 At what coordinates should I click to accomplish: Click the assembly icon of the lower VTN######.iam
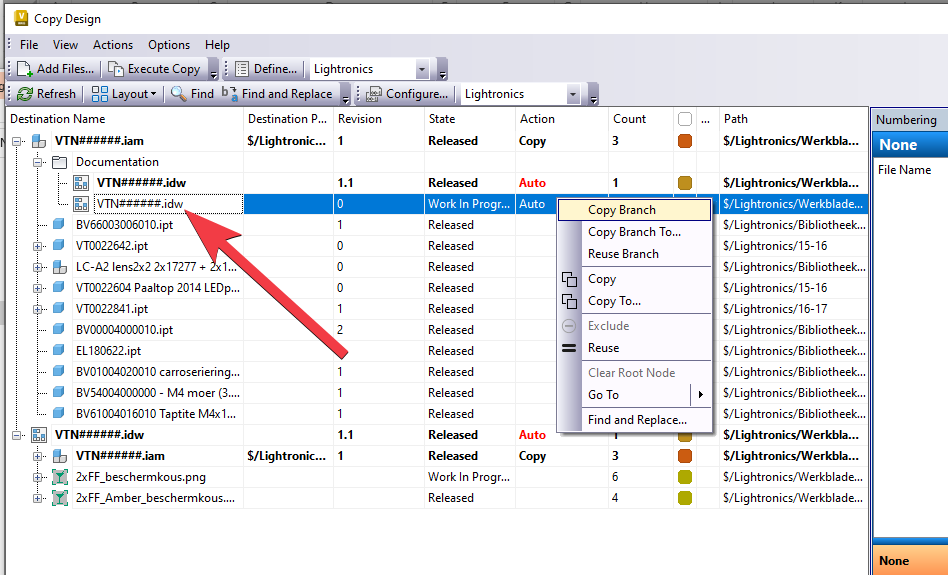(59, 456)
